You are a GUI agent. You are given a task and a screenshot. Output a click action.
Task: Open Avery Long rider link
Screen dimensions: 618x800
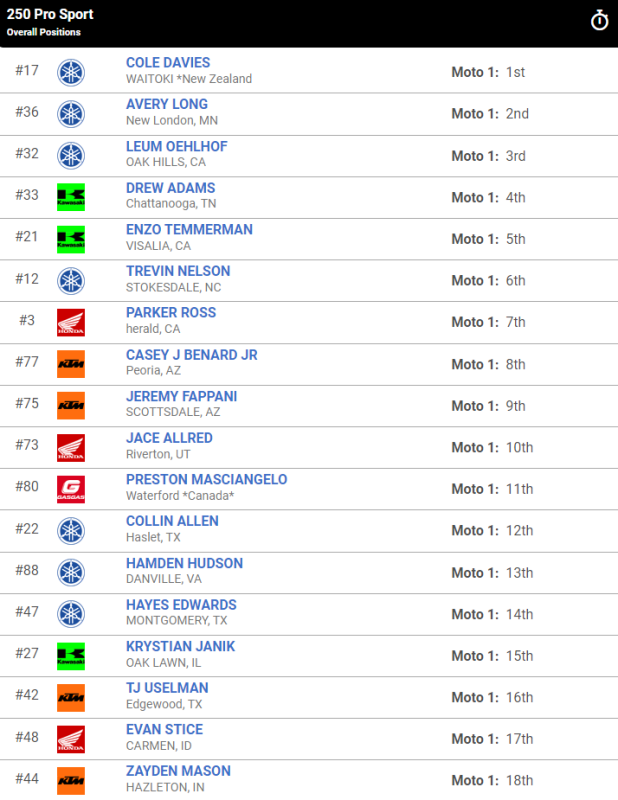click(167, 104)
